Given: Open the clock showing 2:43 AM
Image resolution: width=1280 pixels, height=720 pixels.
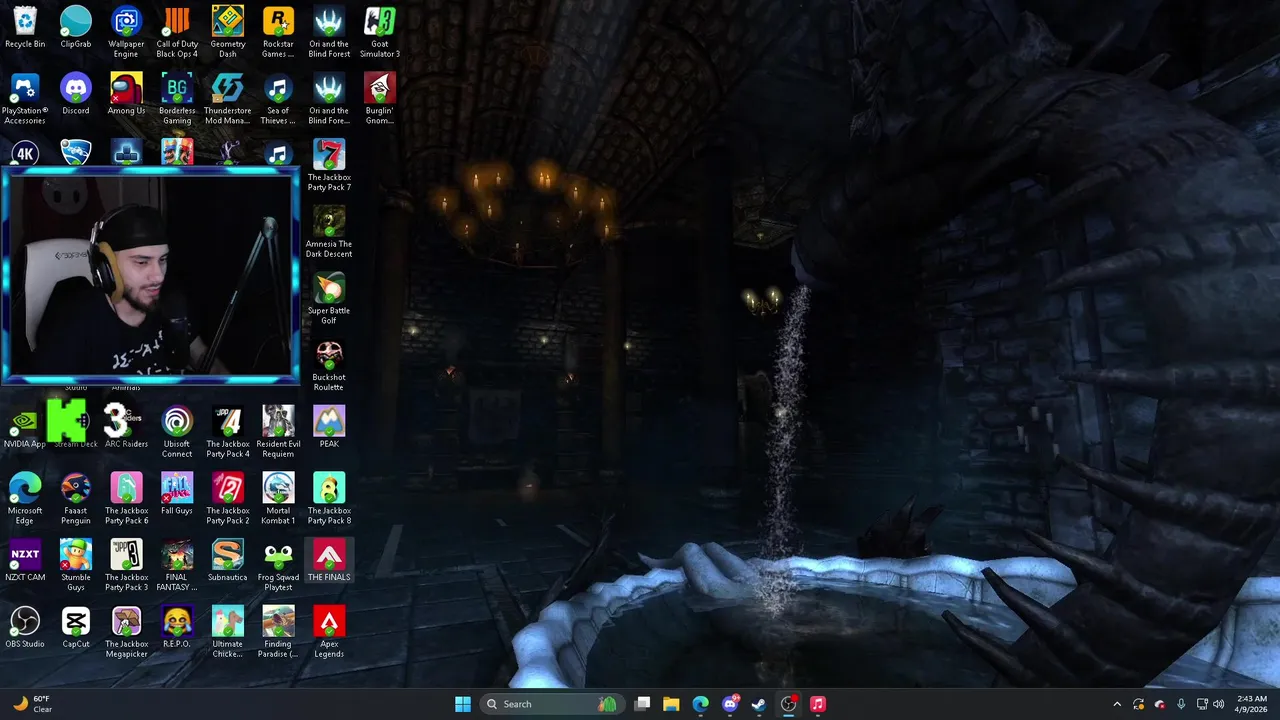Looking at the screenshot, I should coord(1251,704).
